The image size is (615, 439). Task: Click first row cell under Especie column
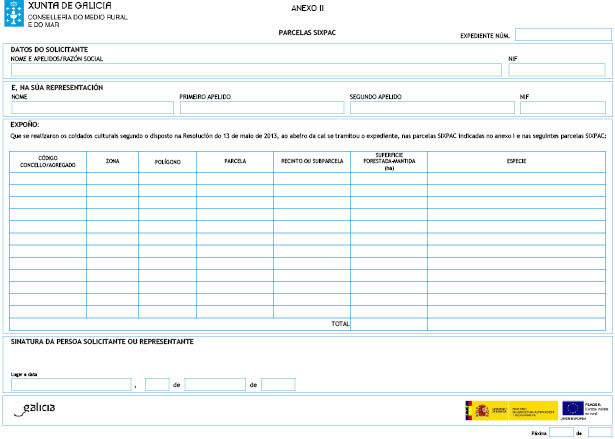pyautogui.click(x=517, y=179)
